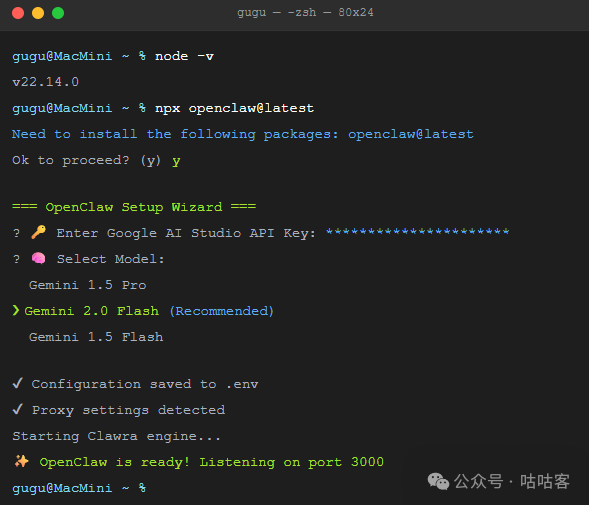Choose the 'Gemini 1.5 Pro' model option
Image resolution: width=589 pixels, height=505 pixels.
pyautogui.click(x=88, y=285)
